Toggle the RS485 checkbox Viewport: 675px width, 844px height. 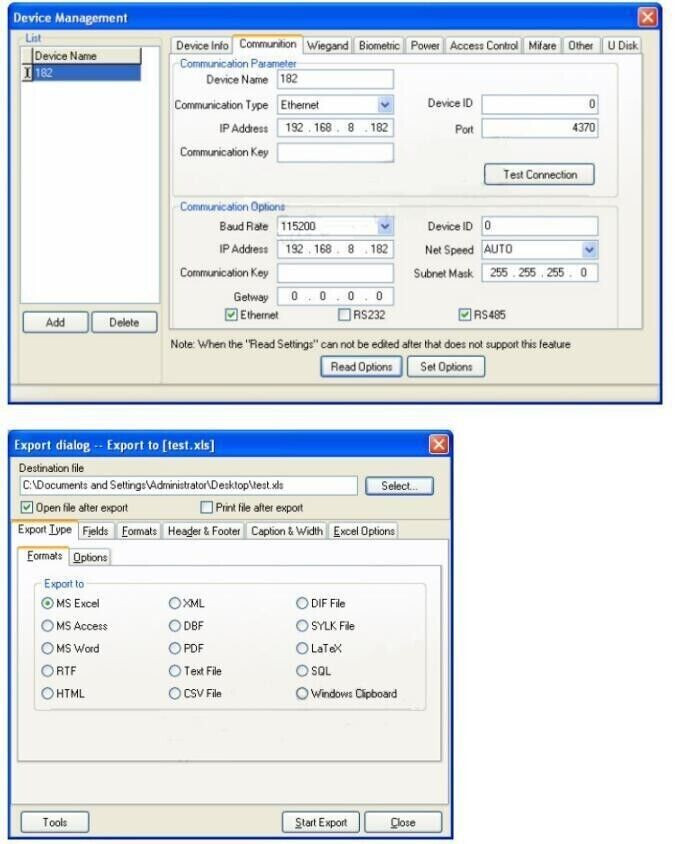(x=465, y=315)
